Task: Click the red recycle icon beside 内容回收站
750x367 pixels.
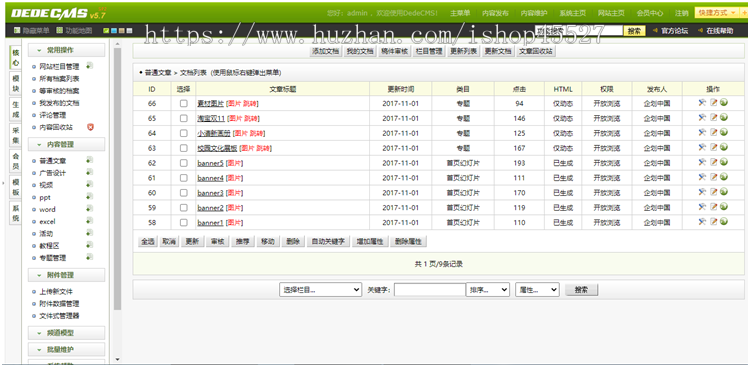Action: [90, 127]
